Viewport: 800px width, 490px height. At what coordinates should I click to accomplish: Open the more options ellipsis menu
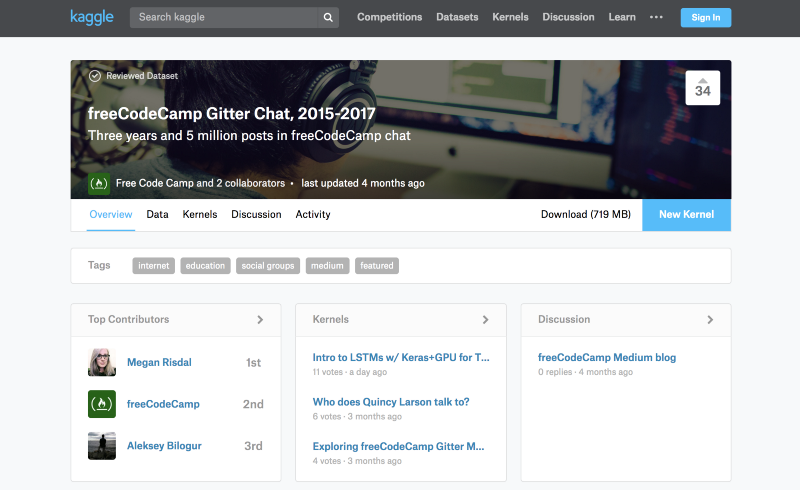pyautogui.click(x=656, y=17)
